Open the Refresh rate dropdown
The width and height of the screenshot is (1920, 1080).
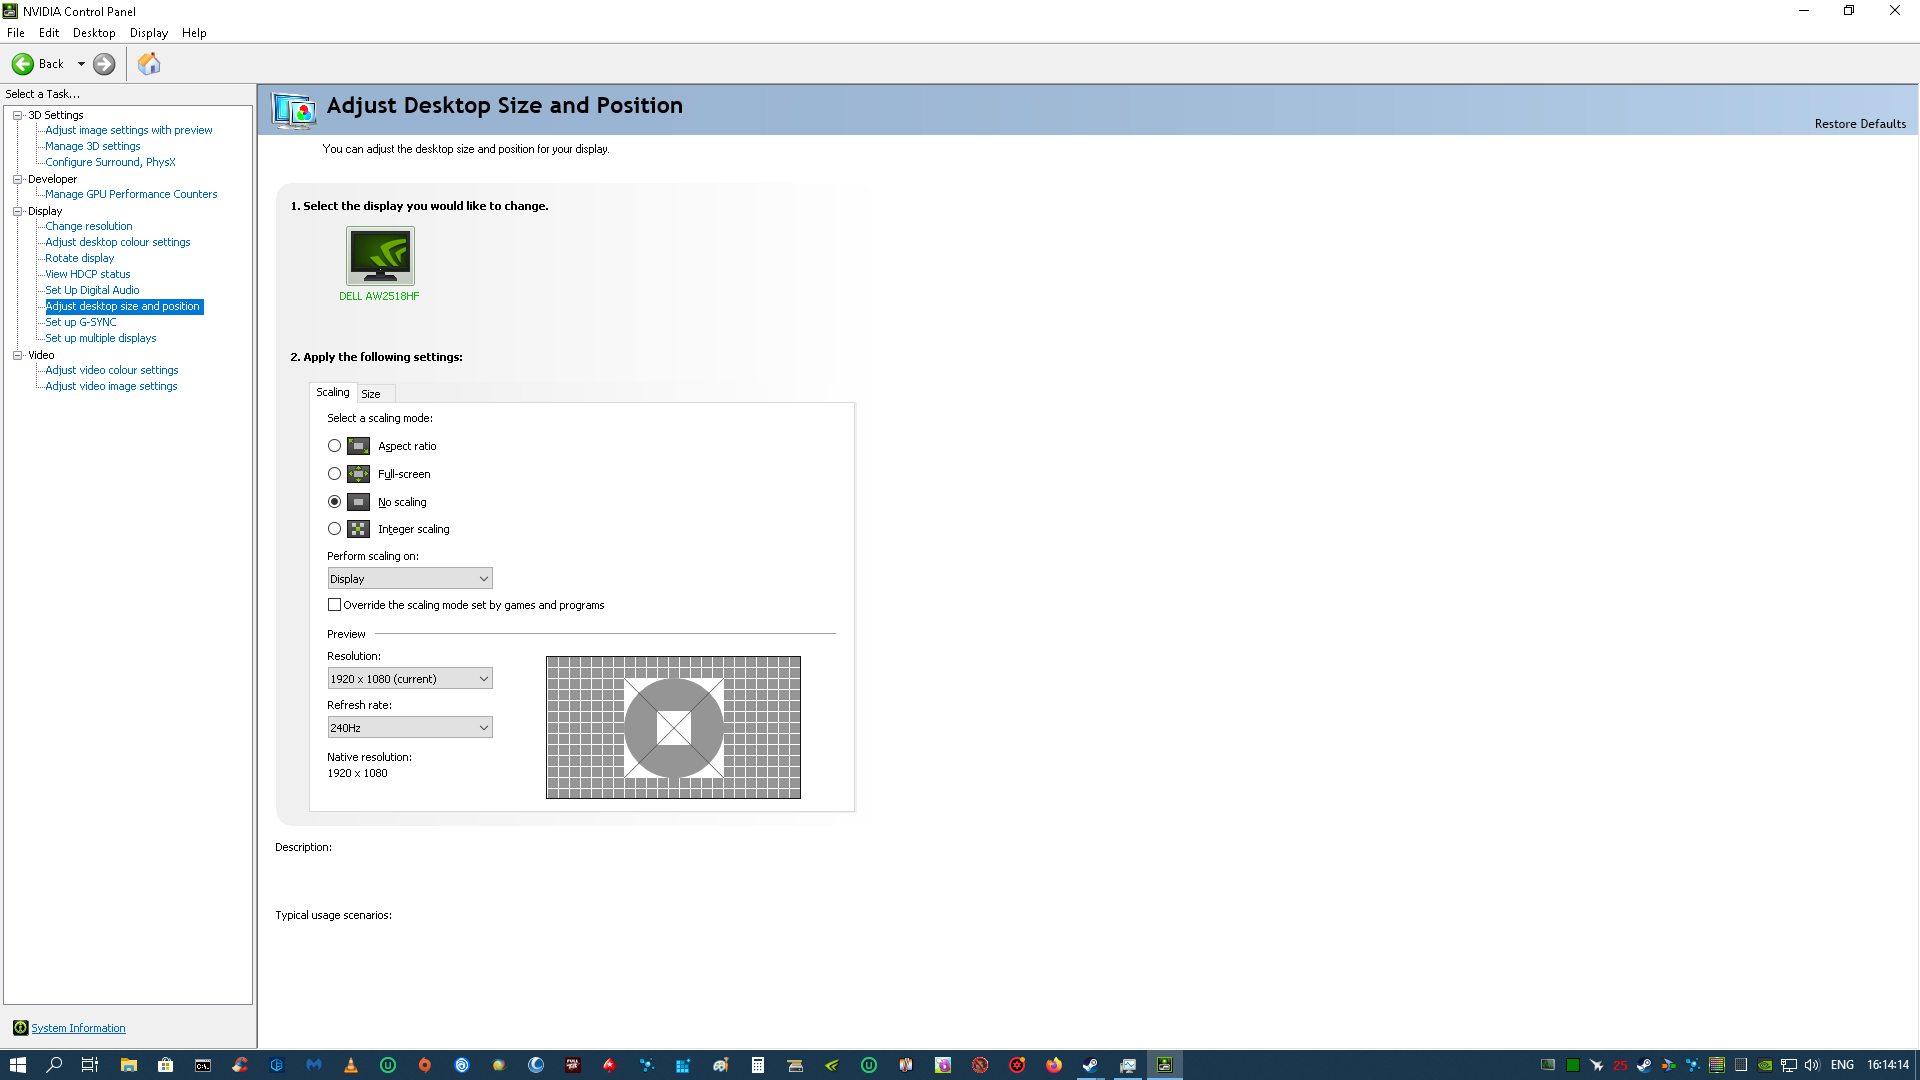point(410,728)
